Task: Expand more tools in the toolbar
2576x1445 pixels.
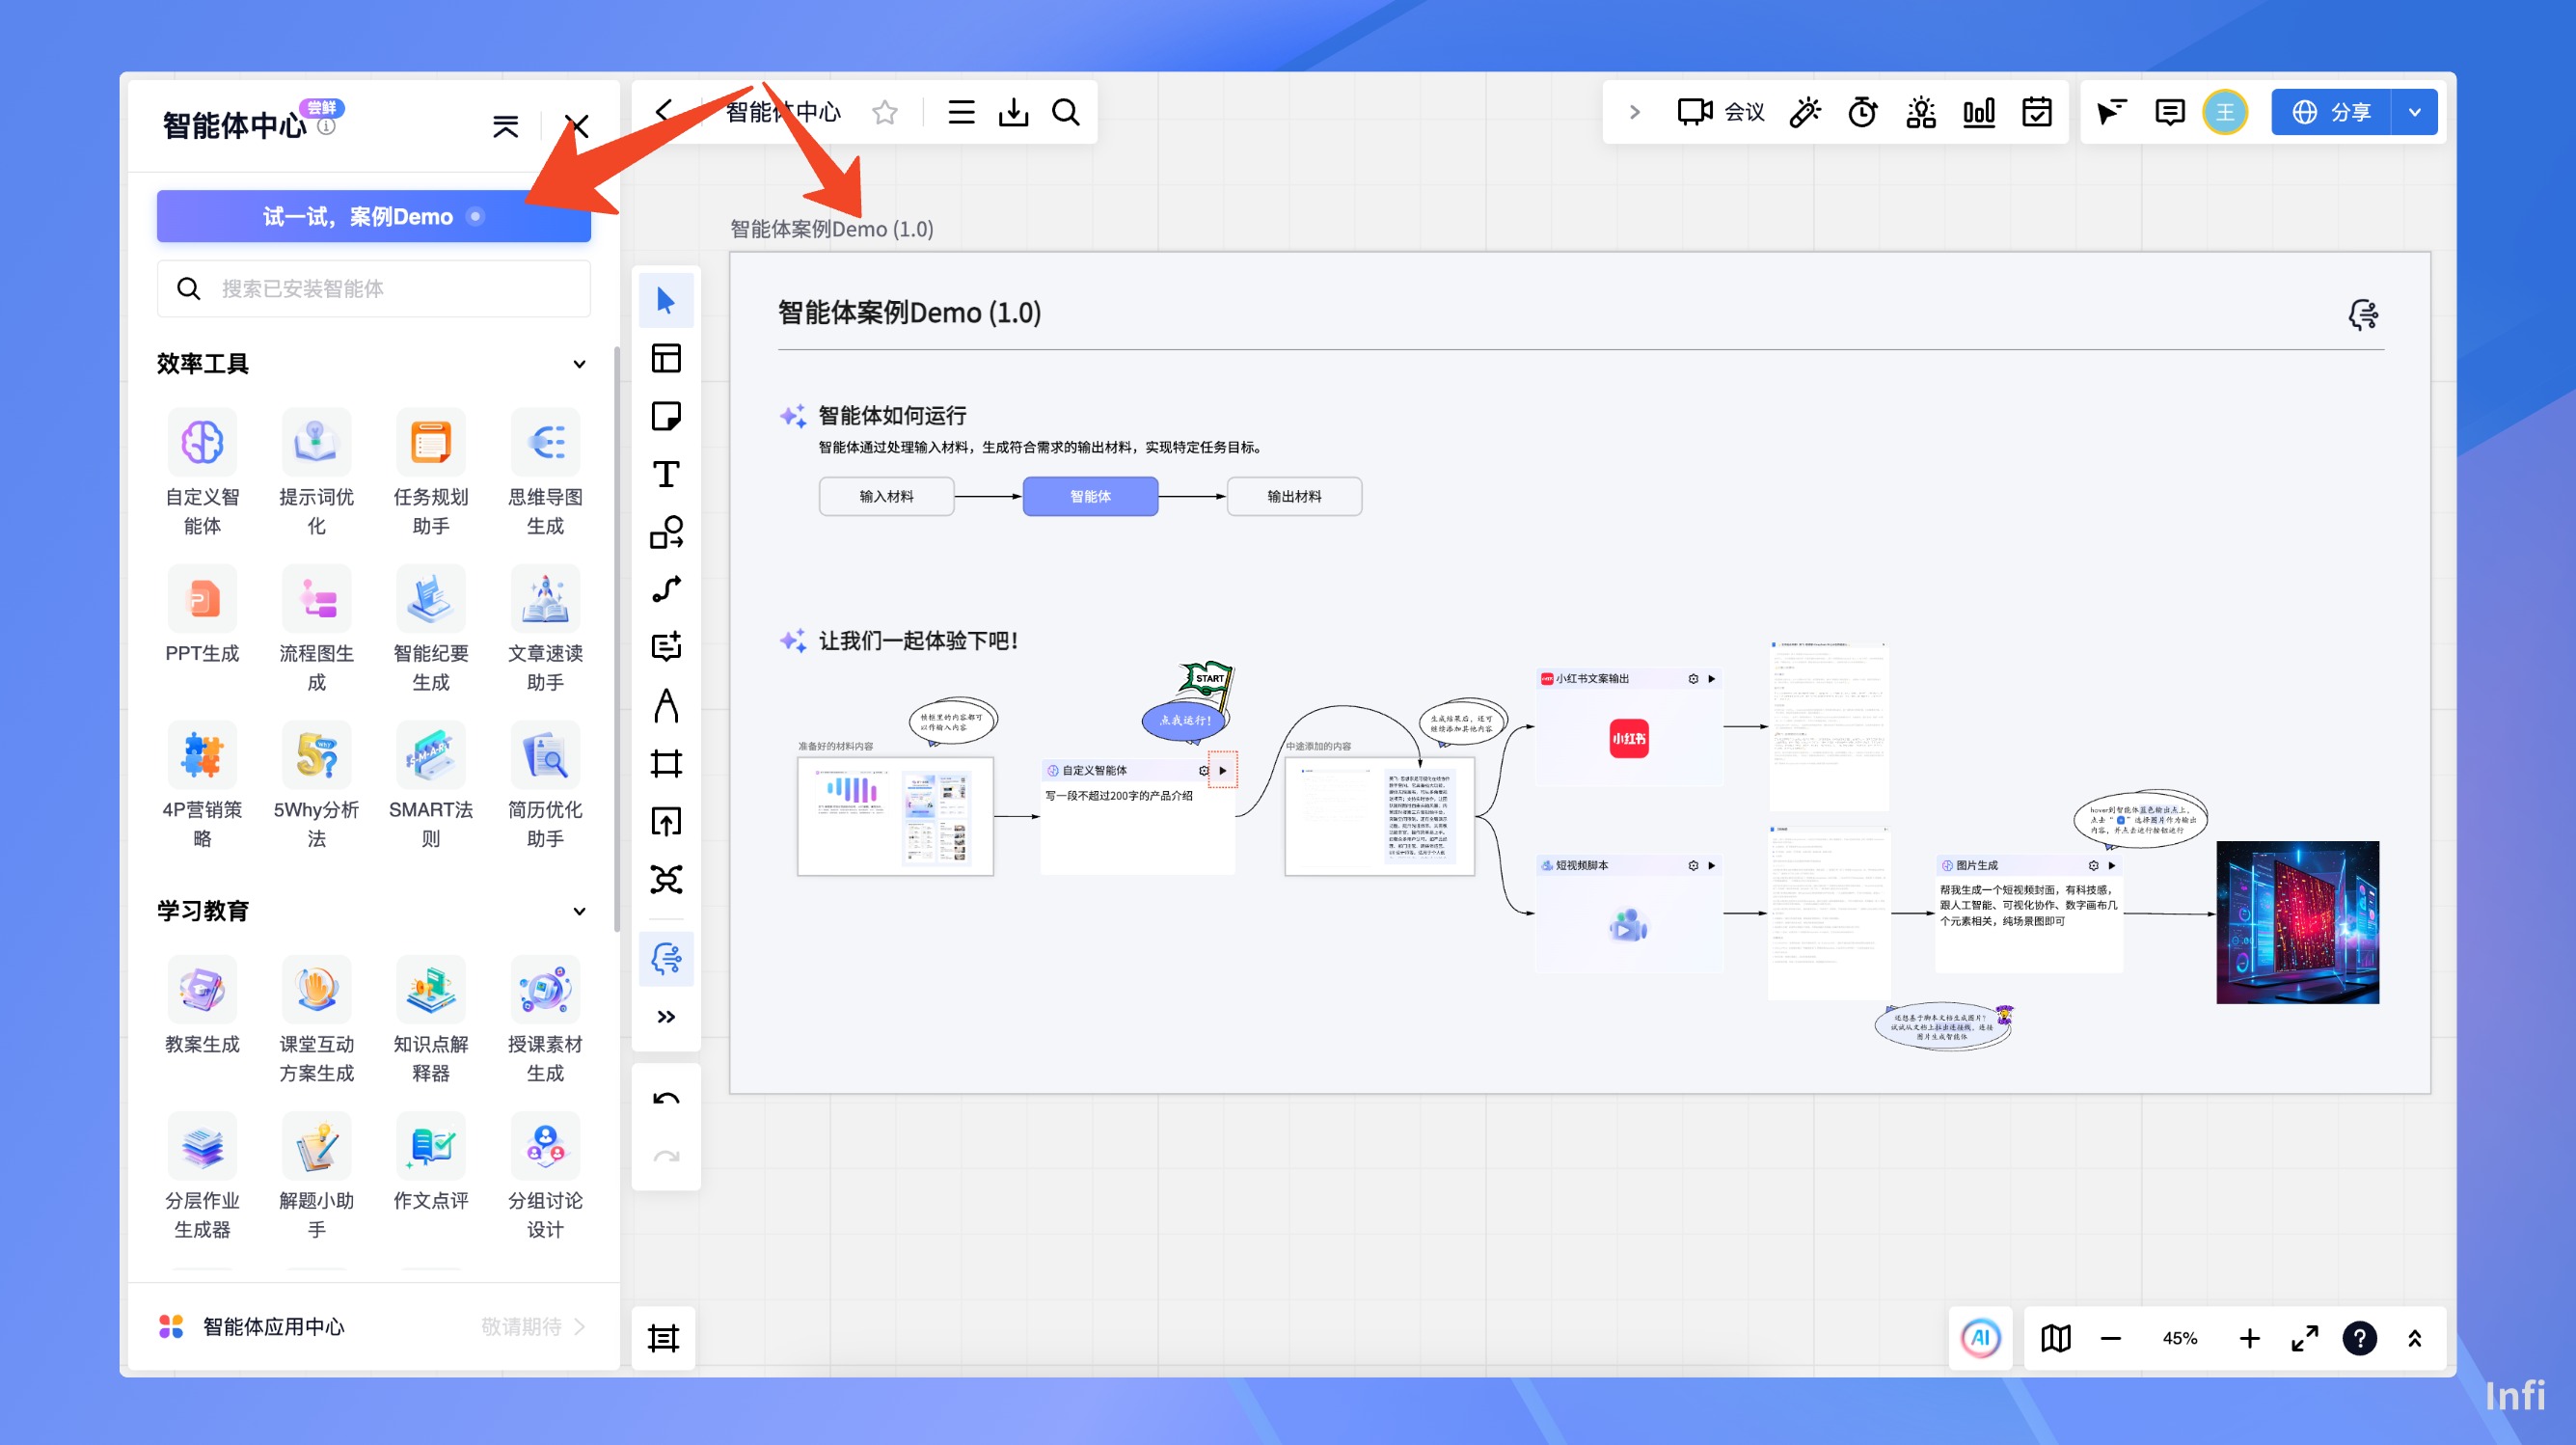Action: point(666,1017)
